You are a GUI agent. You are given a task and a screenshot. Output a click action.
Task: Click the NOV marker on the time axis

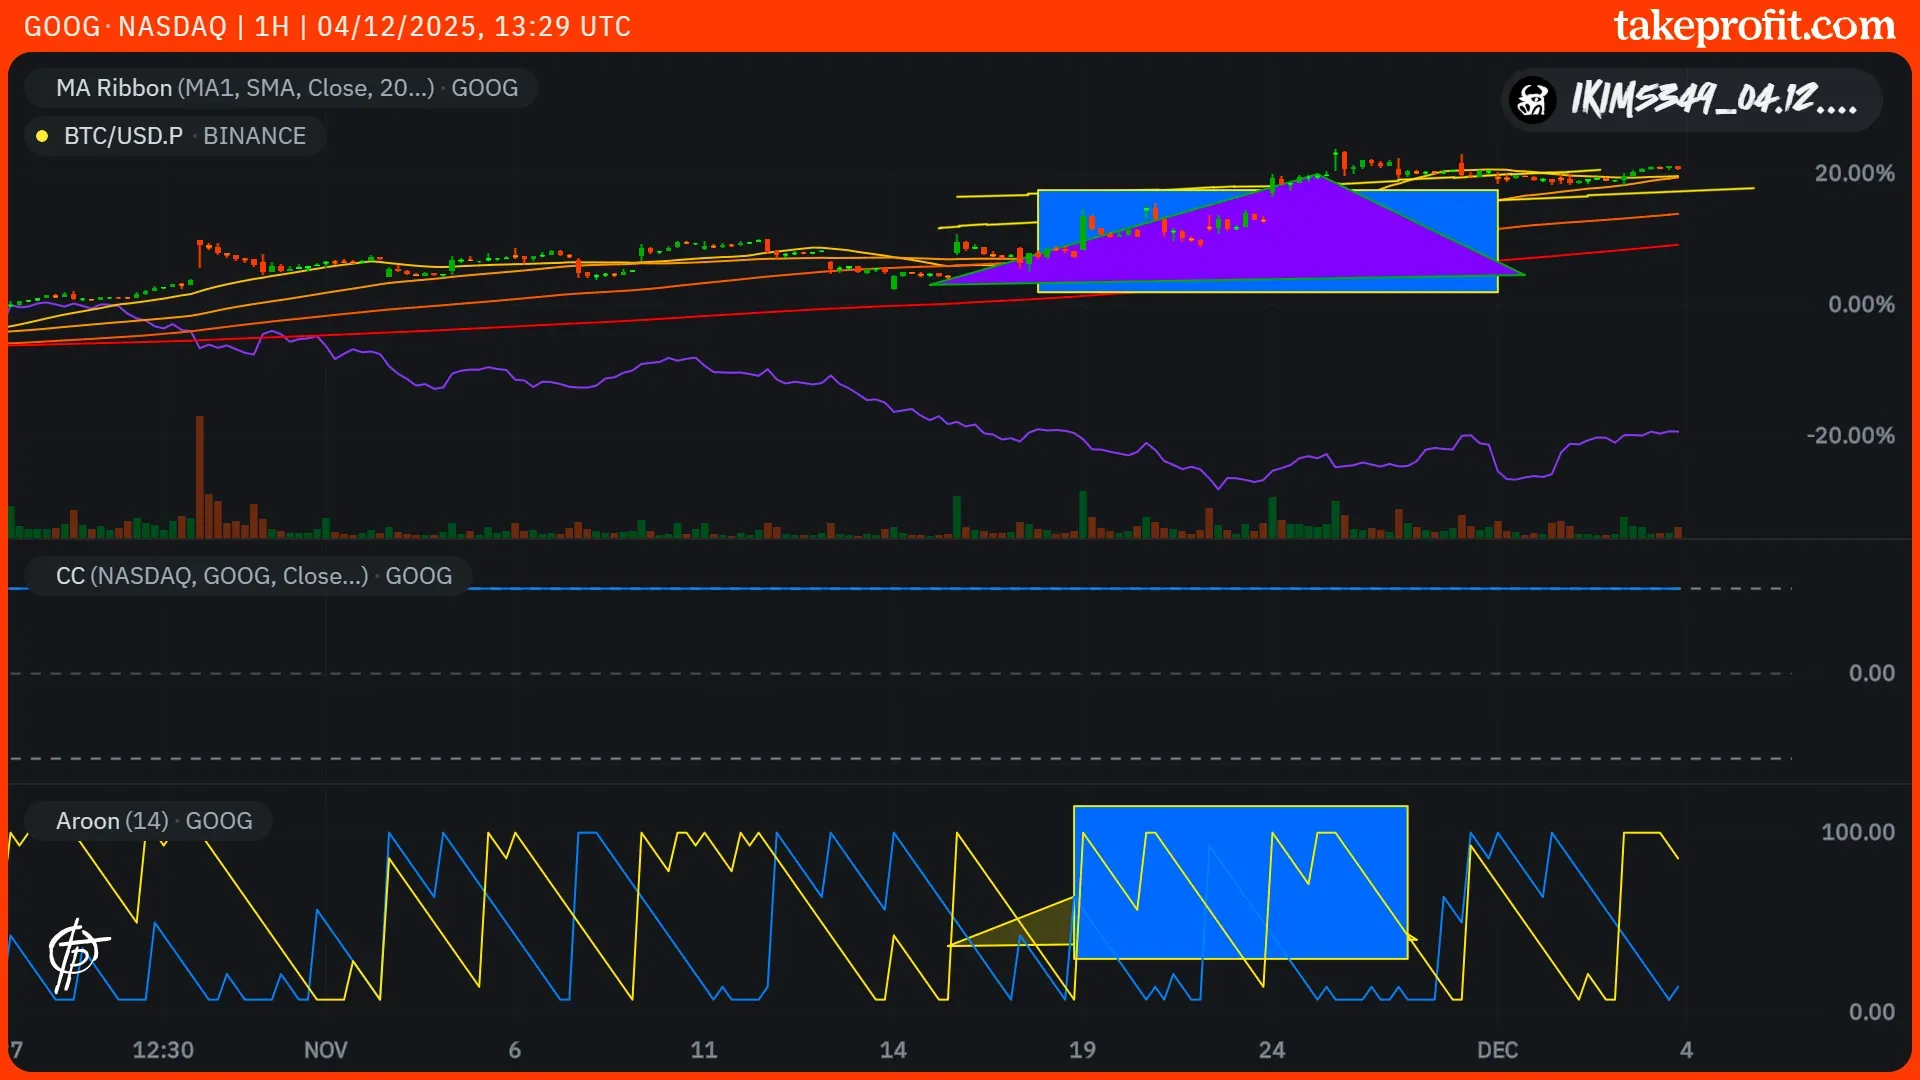[325, 1050]
